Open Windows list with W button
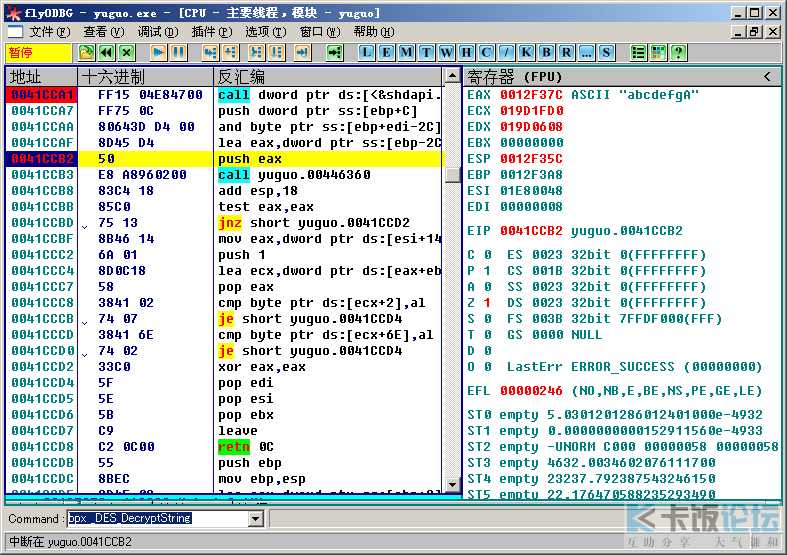787x555 pixels. pyautogui.click(x=446, y=52)
